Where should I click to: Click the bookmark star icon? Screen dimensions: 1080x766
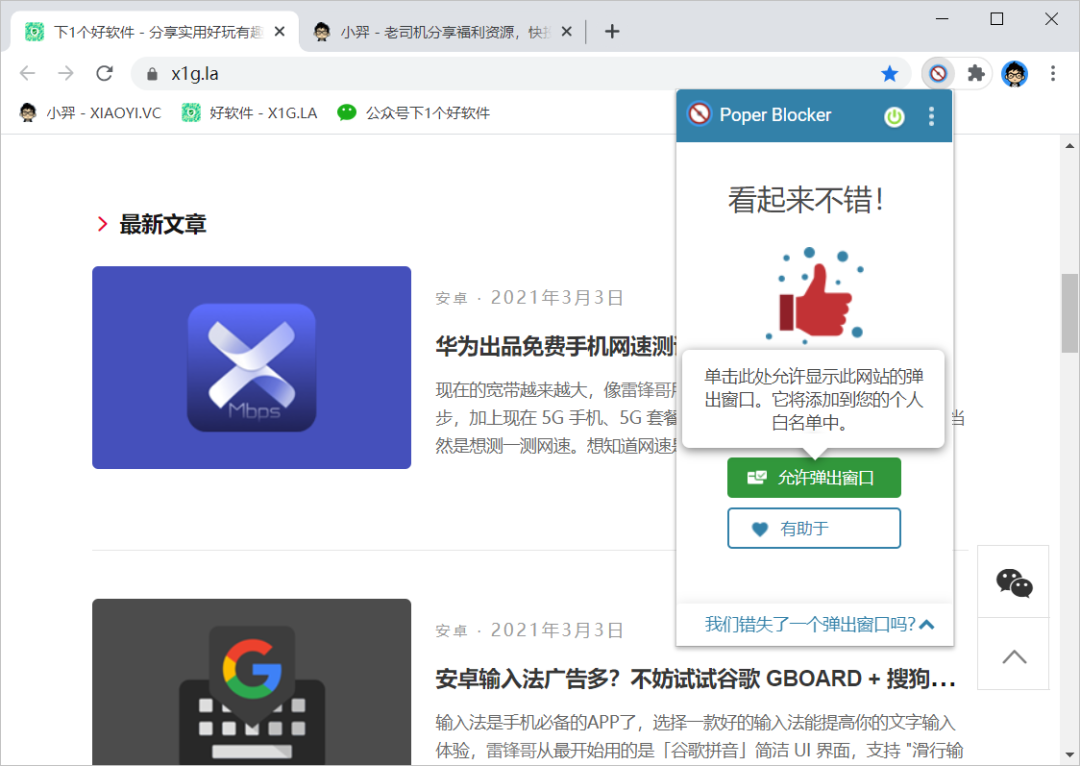tap(890, 74)
